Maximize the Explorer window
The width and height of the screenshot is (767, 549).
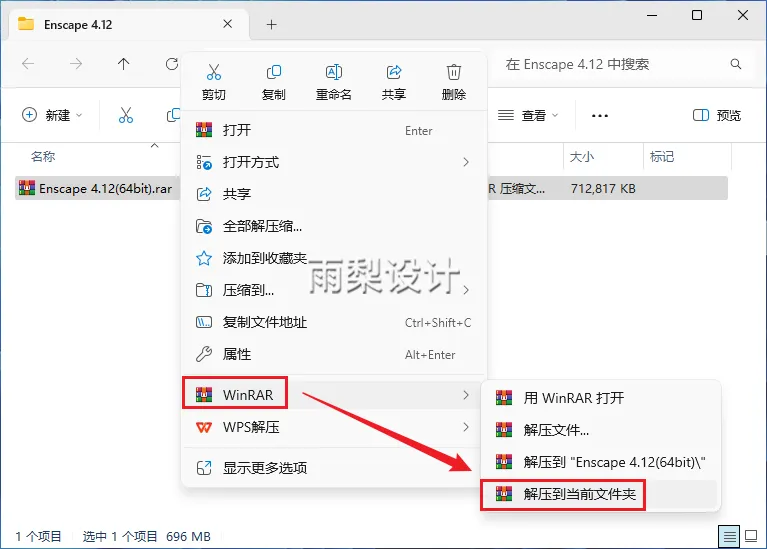point(697,15)
